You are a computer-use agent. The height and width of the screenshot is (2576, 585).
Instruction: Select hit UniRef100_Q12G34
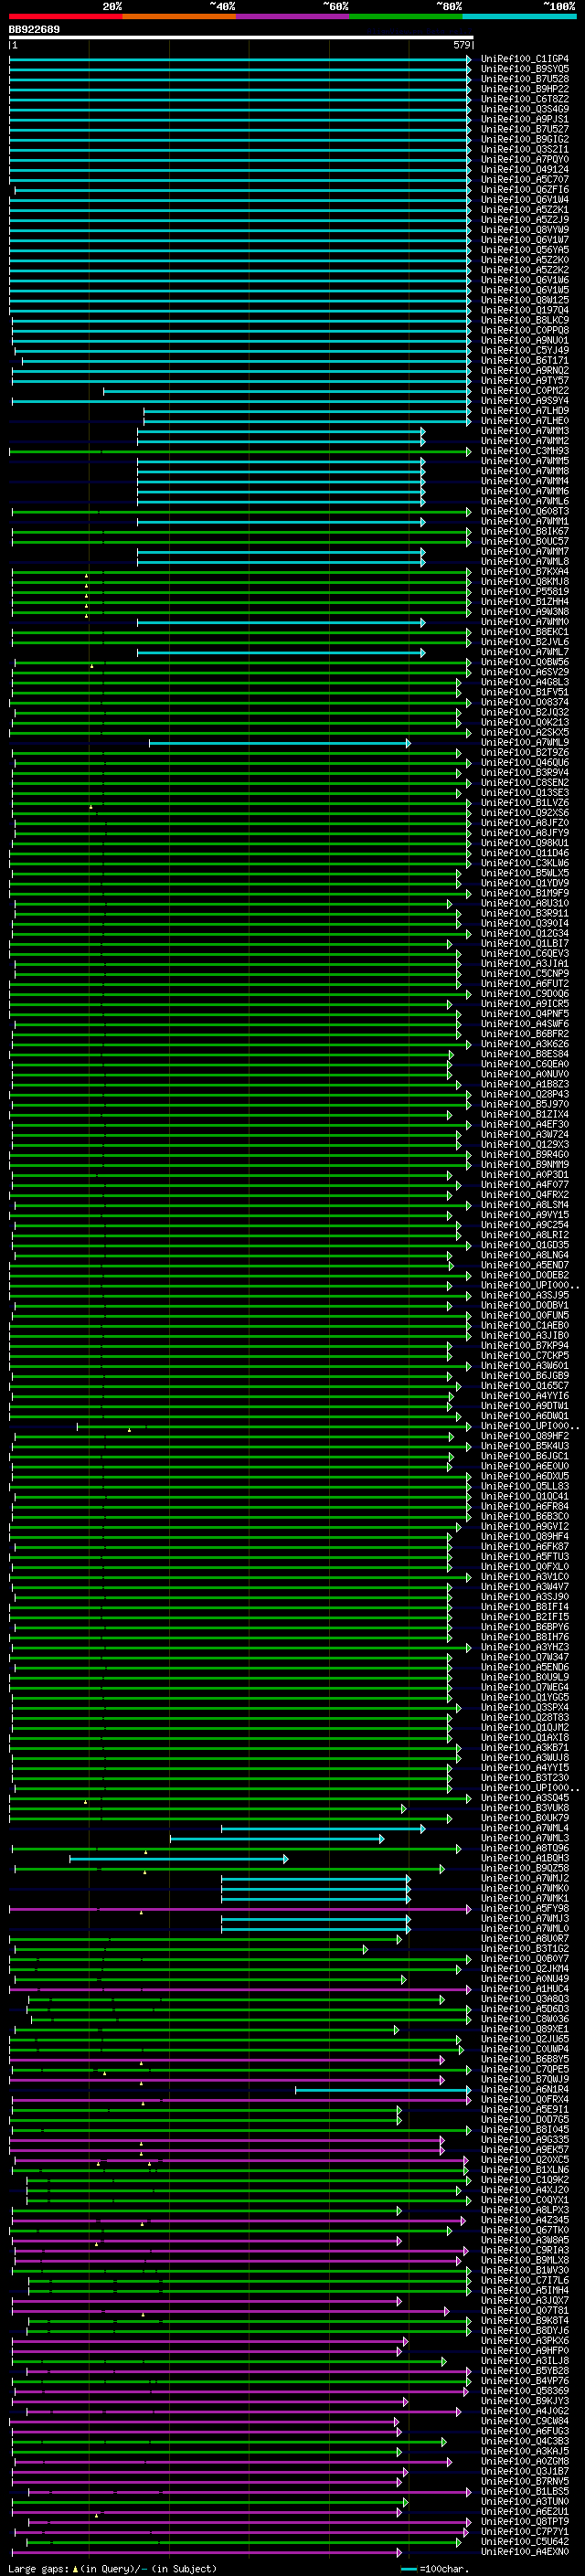(525, 933)
